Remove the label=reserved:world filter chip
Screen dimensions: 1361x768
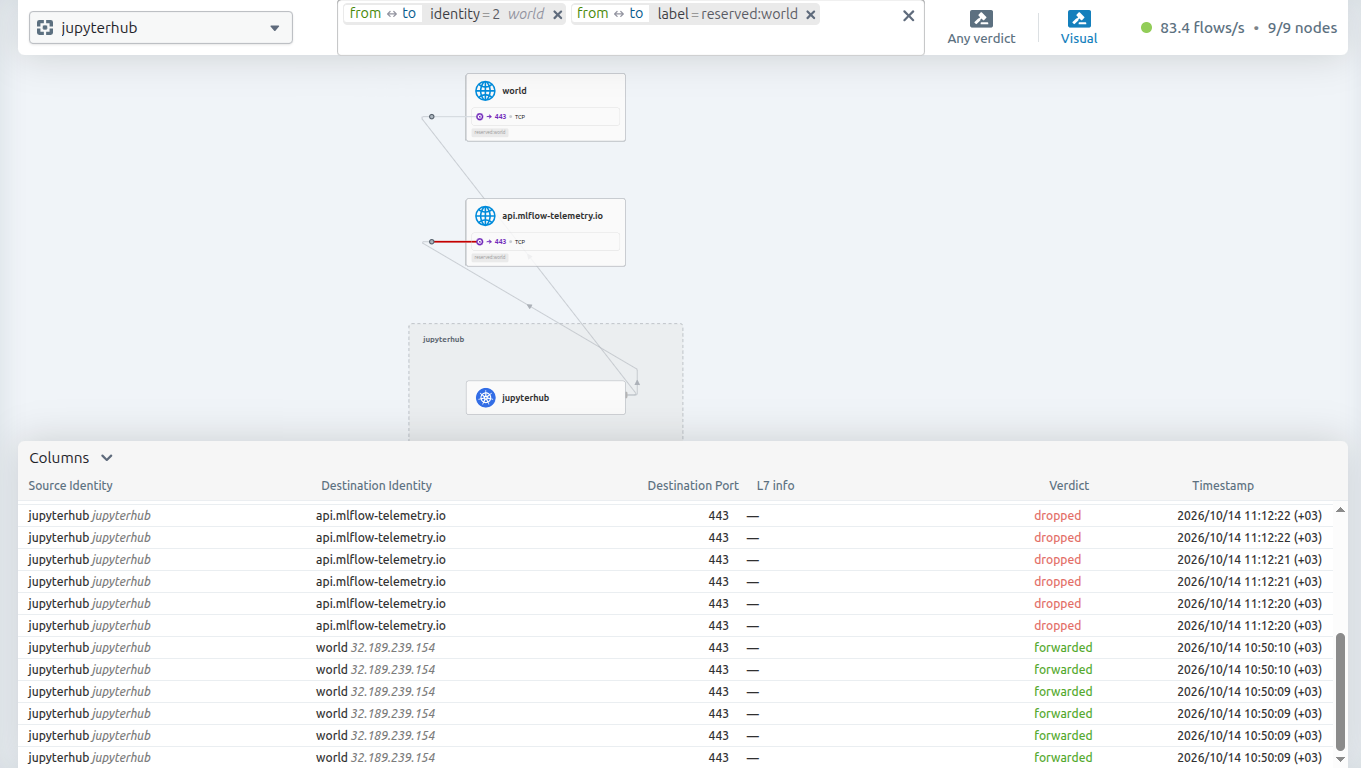click(x=810, y=14)
